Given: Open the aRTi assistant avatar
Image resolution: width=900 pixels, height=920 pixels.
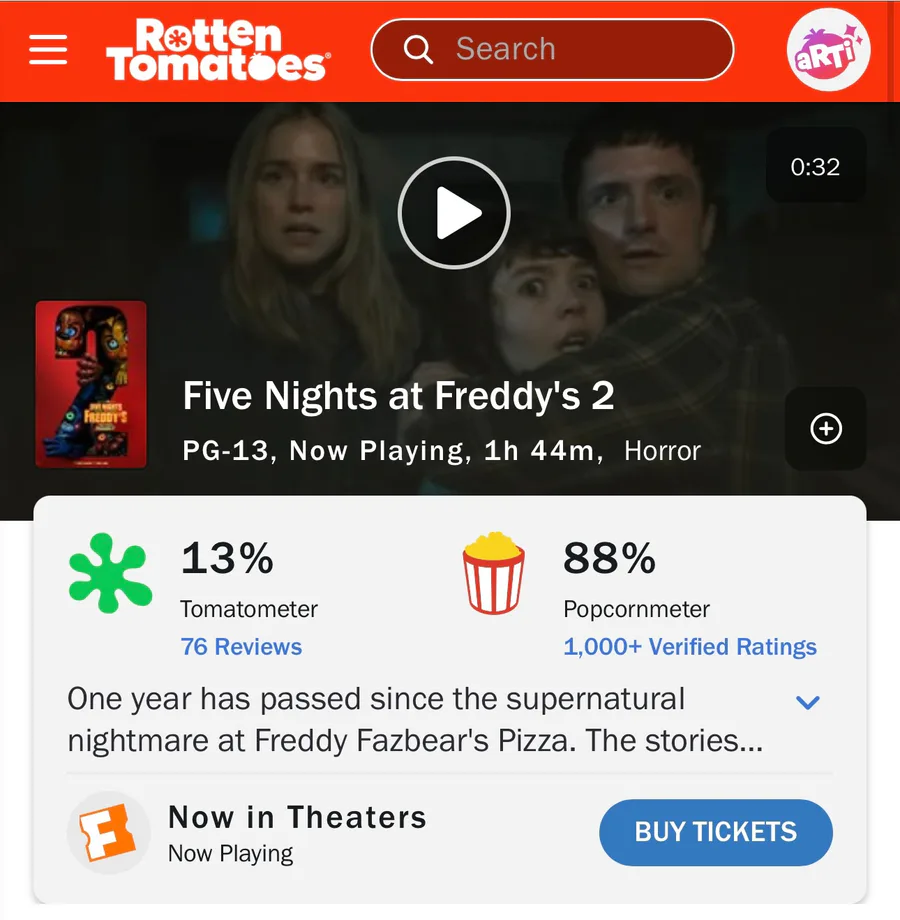Looking at the screenshot, I should click(828, 50).
